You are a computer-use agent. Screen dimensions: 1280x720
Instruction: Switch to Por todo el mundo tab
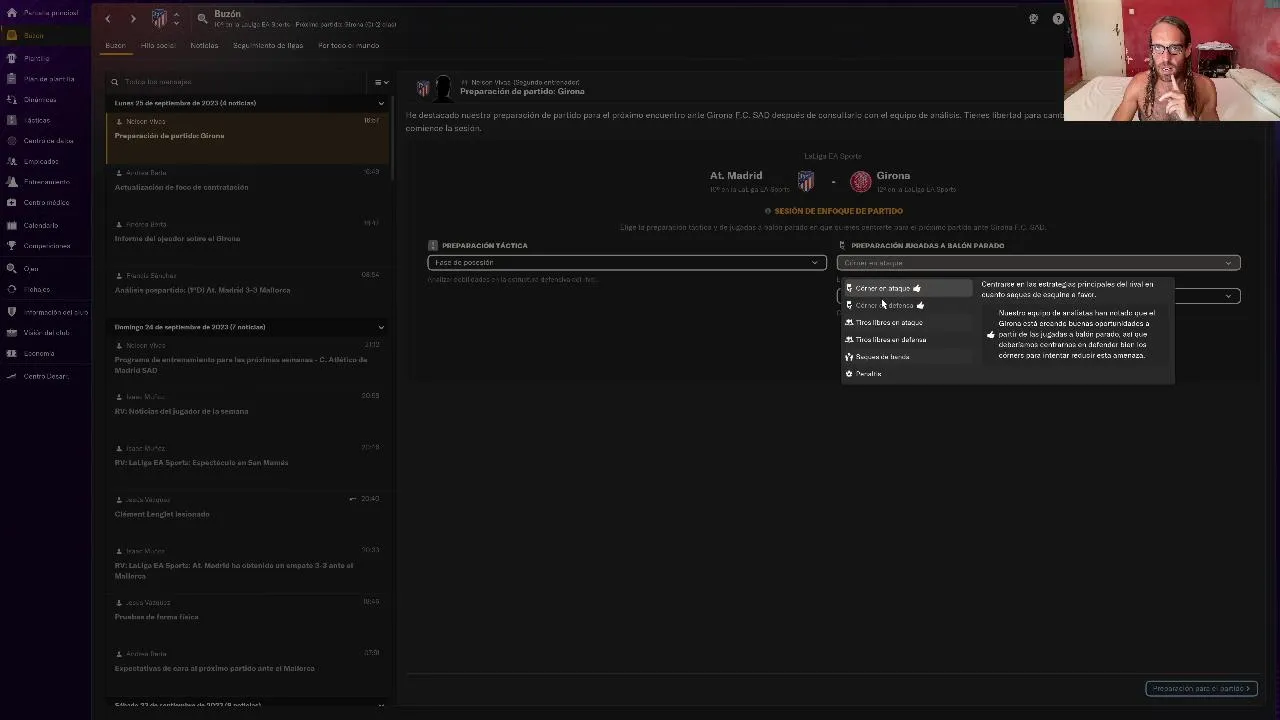click(x=349, y=45)
